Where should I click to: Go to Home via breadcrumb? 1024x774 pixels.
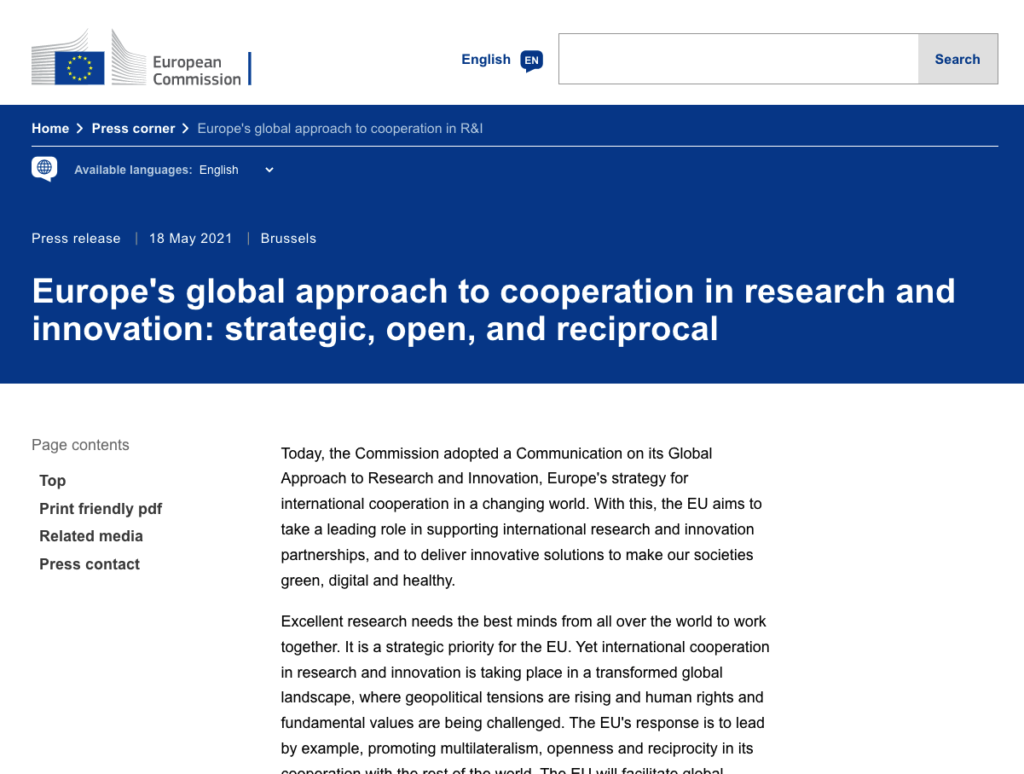coord(50,129)
